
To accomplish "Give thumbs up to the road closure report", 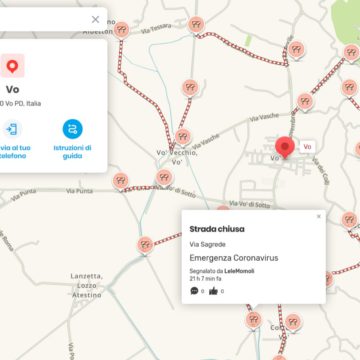I will point(213,291).
